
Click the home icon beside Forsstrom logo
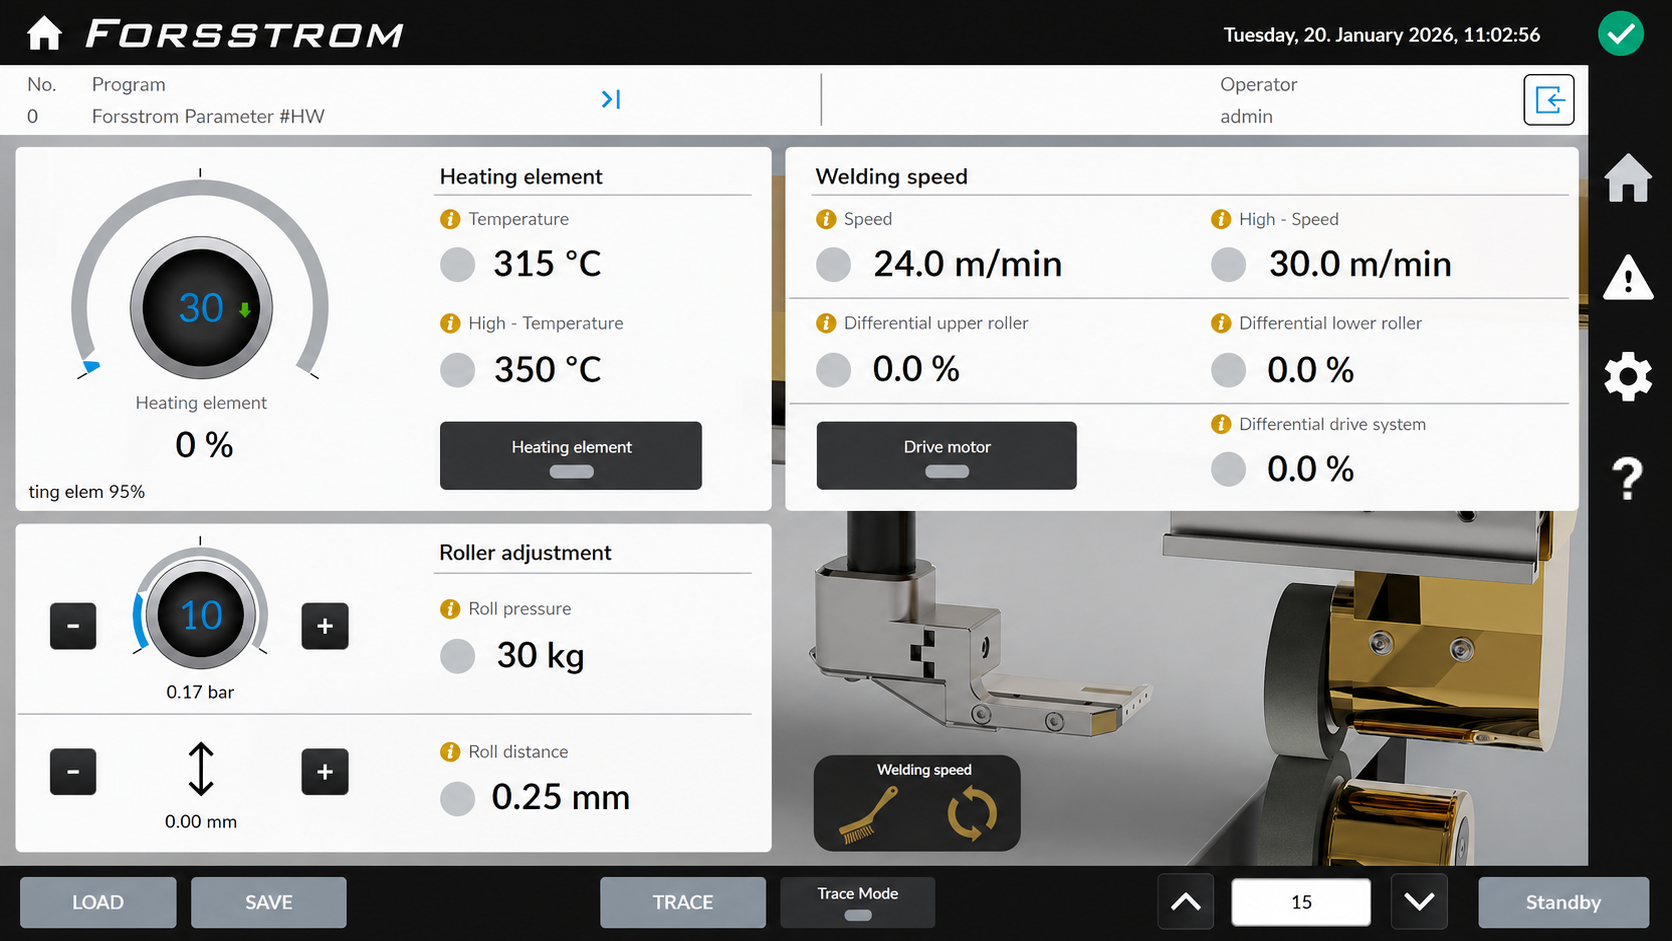(44, 34)
